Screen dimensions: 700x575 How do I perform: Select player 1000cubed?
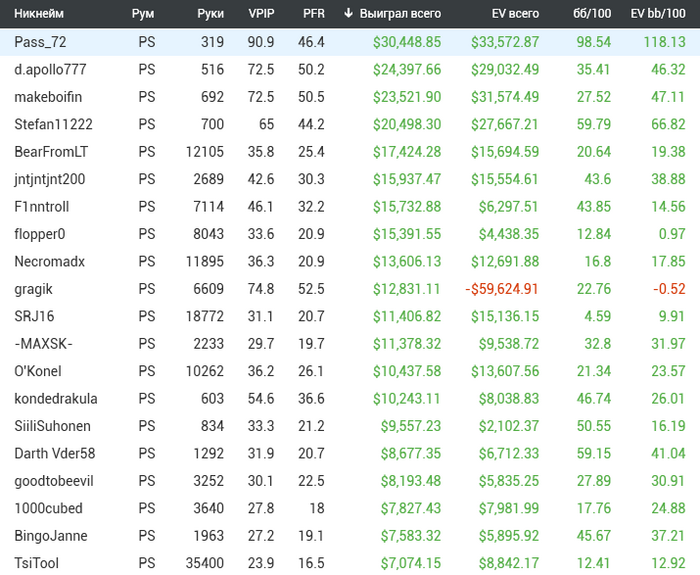(x=48, y=508)
